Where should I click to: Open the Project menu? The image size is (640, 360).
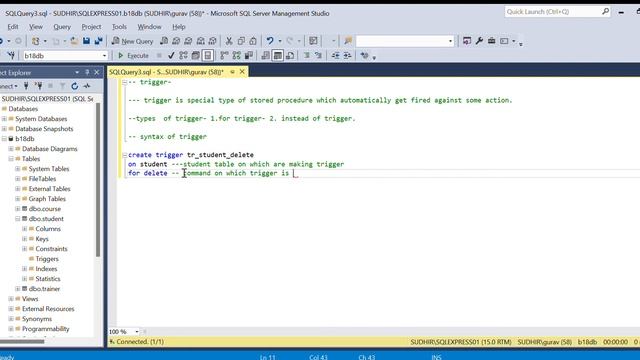91,27
